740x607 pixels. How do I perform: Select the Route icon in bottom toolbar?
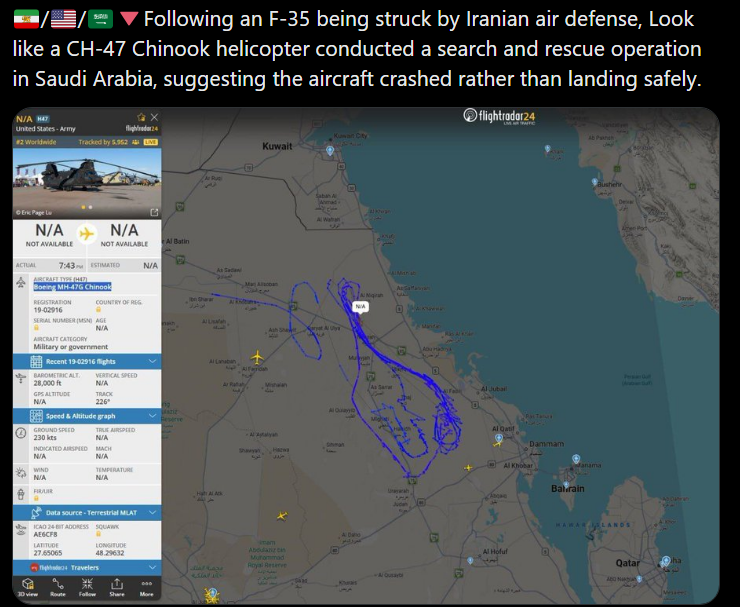point(58,587)
